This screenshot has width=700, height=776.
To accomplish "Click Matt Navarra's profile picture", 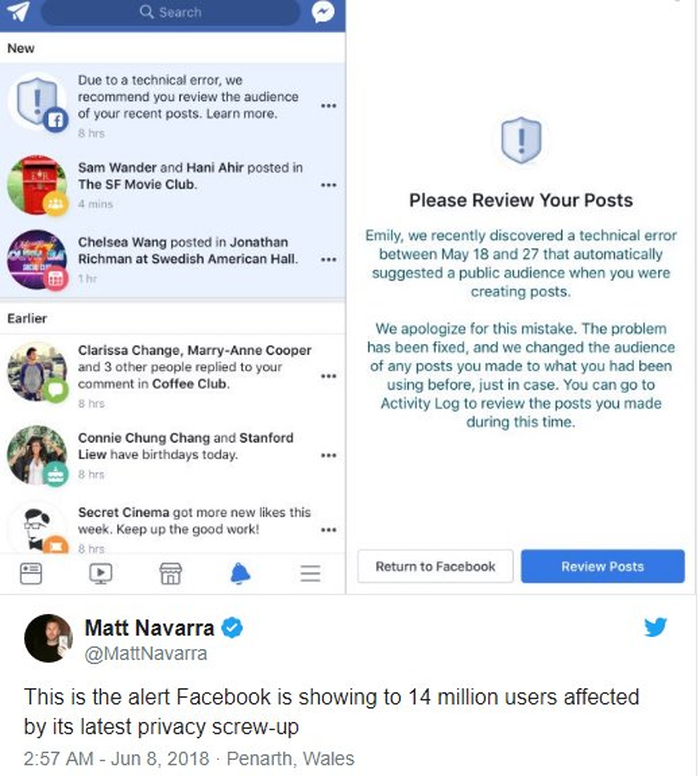I will tap(46, 639).
